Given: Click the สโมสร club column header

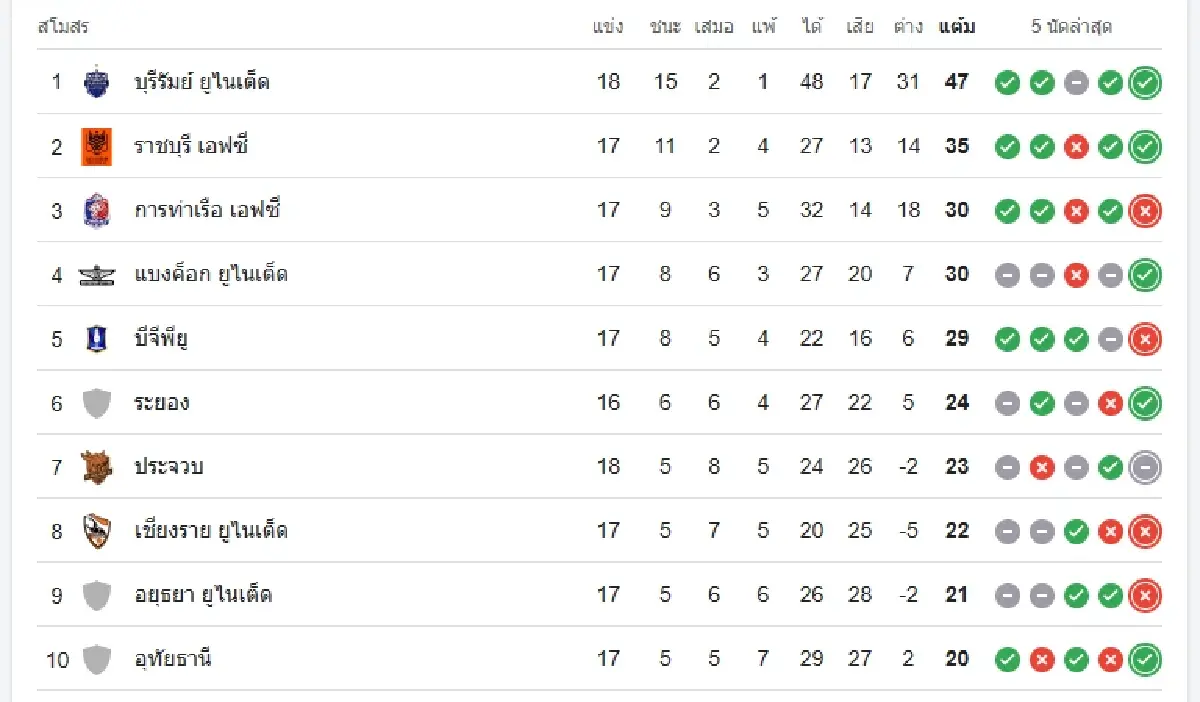Looking at the screenshot, I should 63,27.
